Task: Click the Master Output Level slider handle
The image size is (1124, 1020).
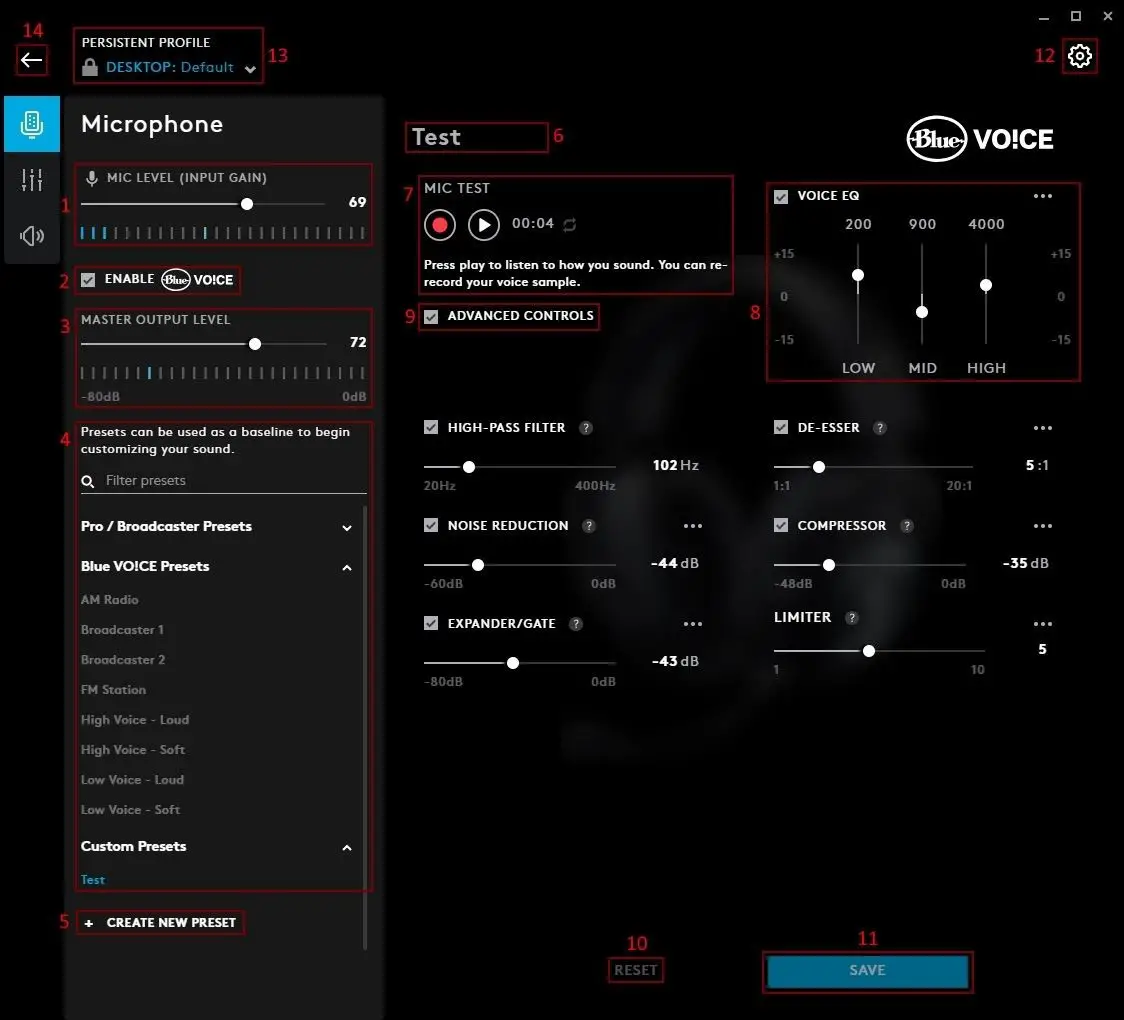Action: (x=254, y=345)
